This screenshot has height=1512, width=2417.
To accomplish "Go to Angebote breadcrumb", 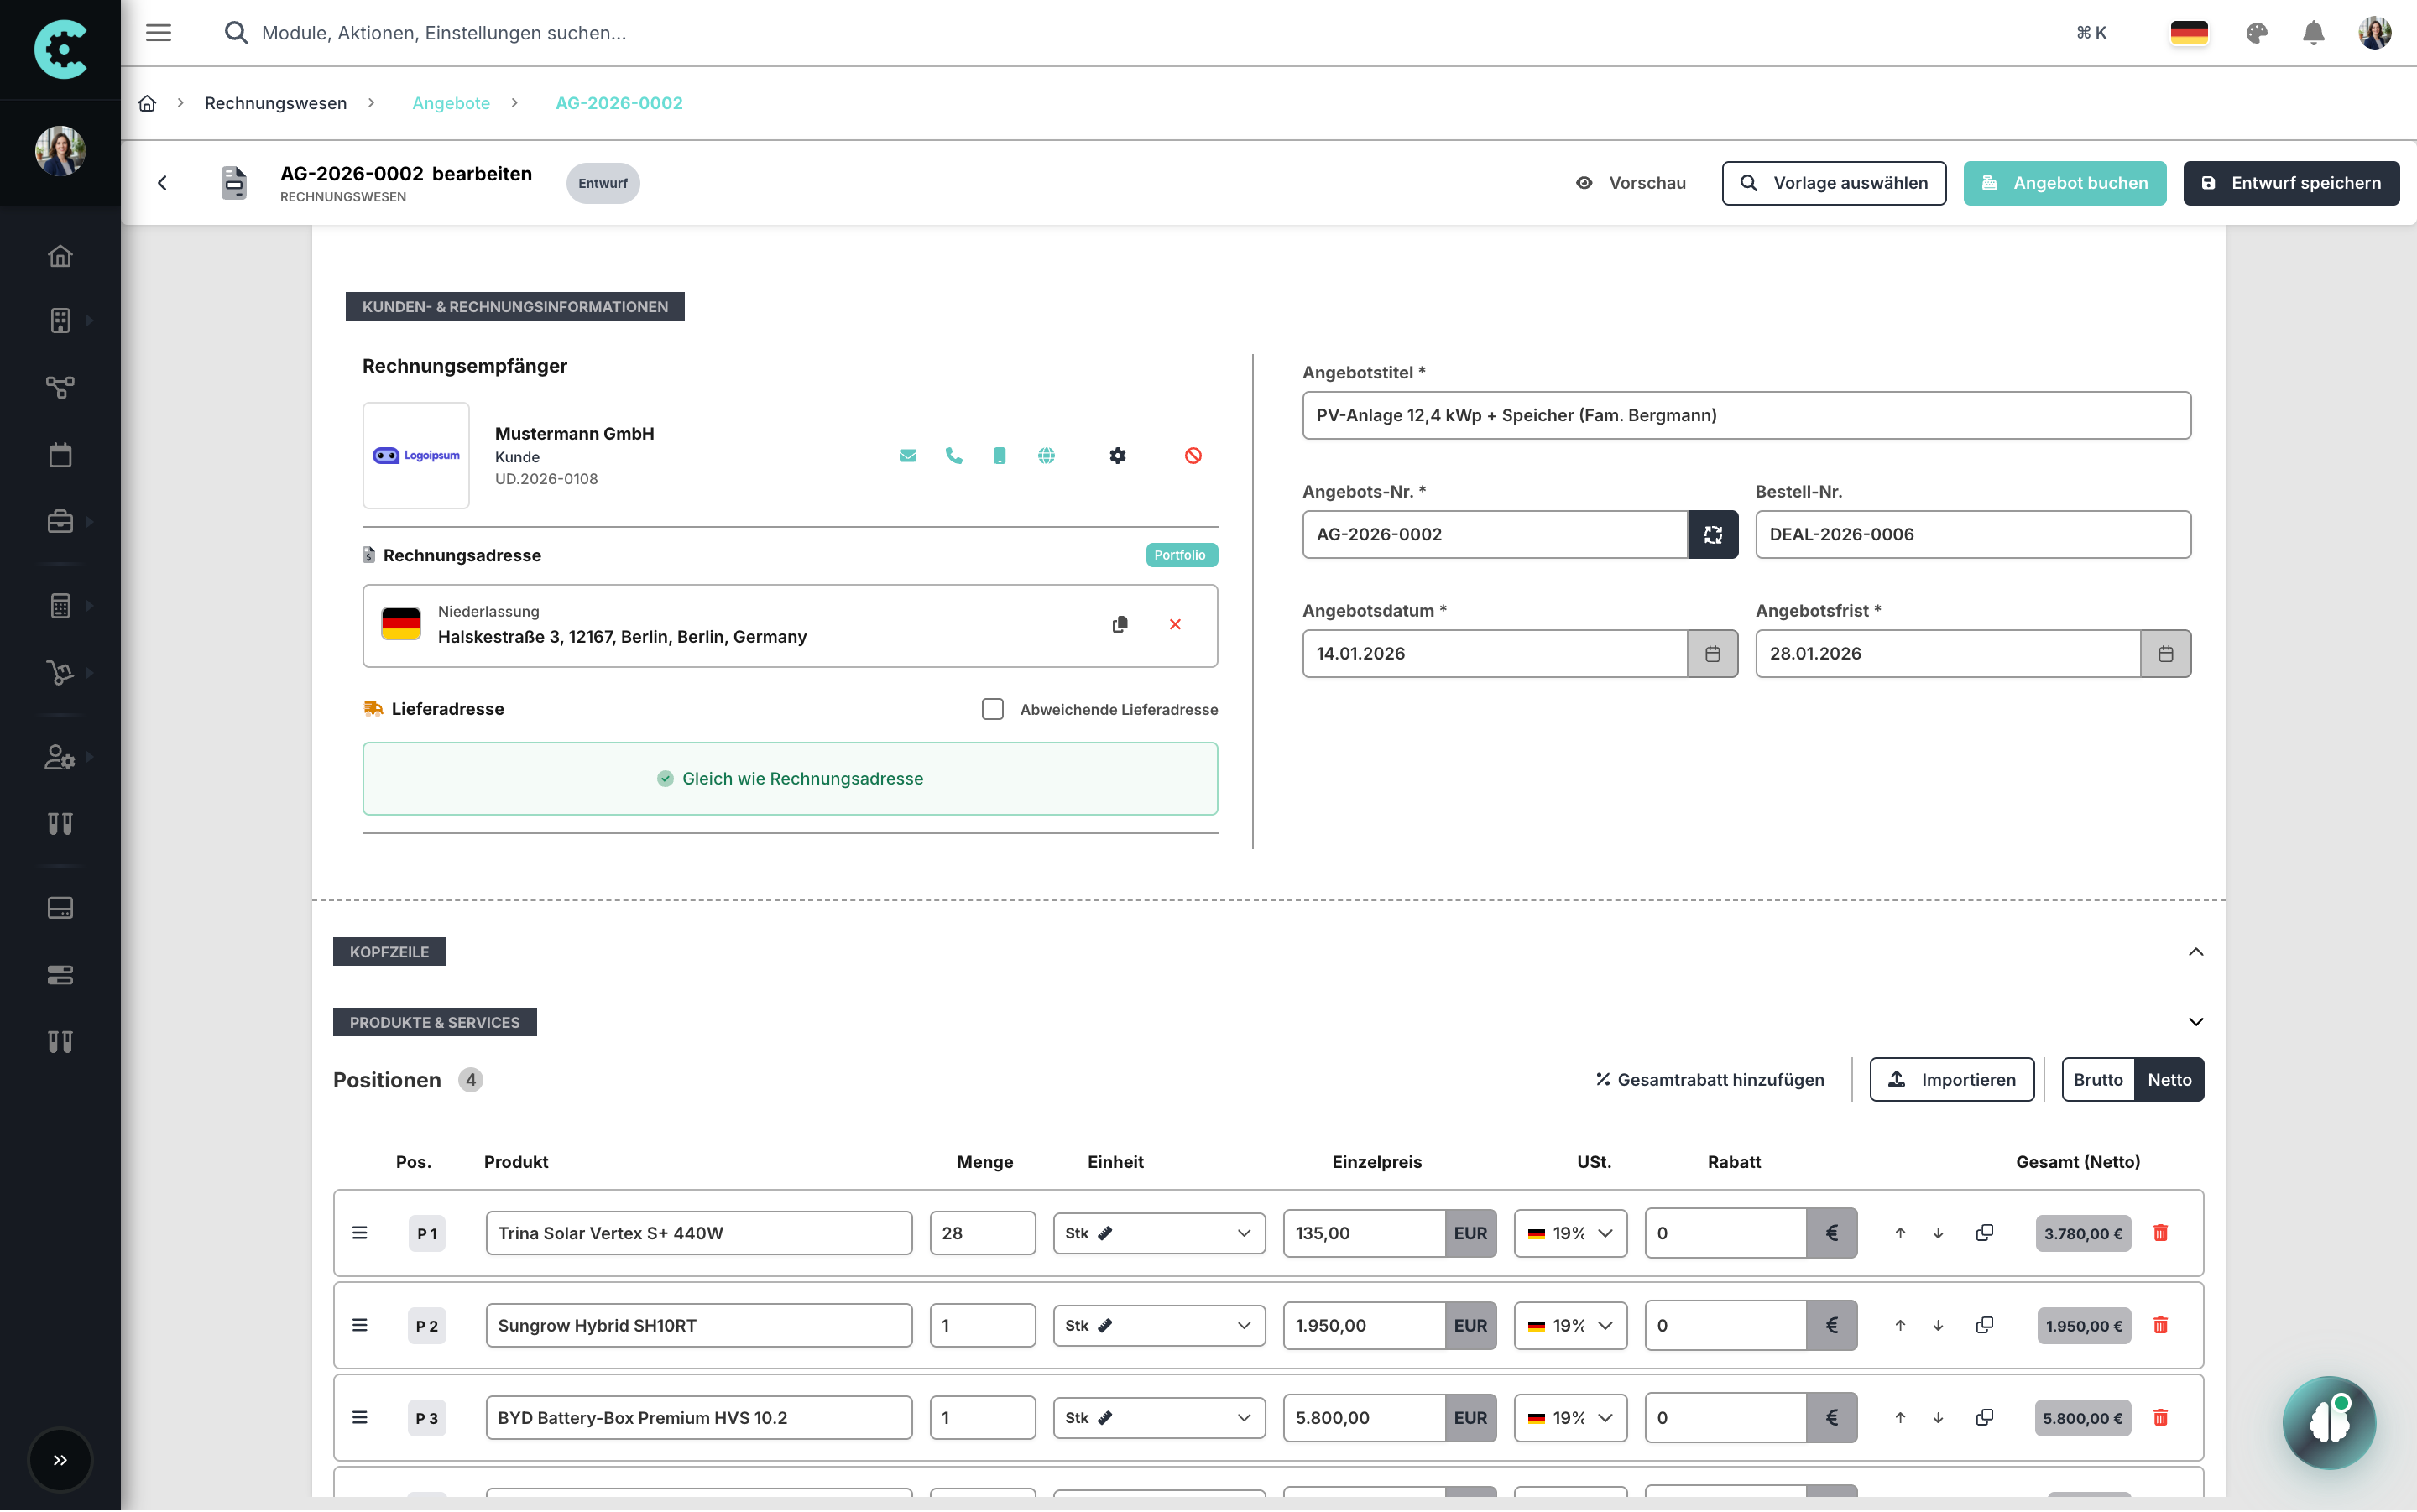I will point(451,103).
